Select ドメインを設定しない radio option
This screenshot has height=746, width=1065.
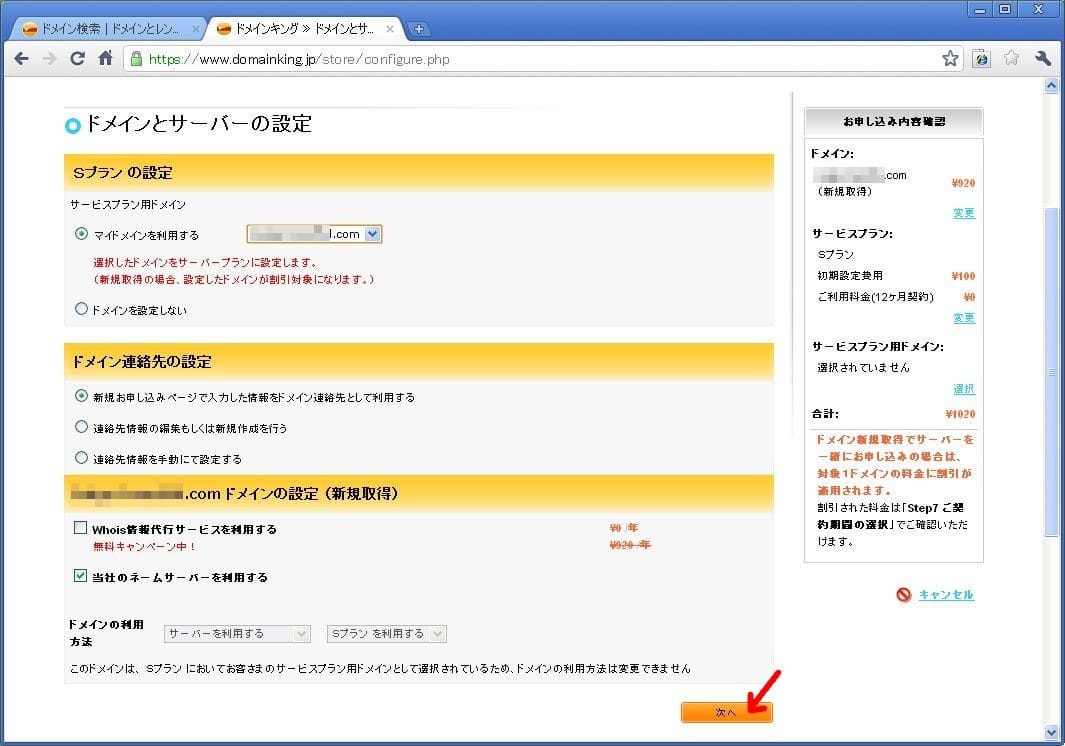[82, 310]
